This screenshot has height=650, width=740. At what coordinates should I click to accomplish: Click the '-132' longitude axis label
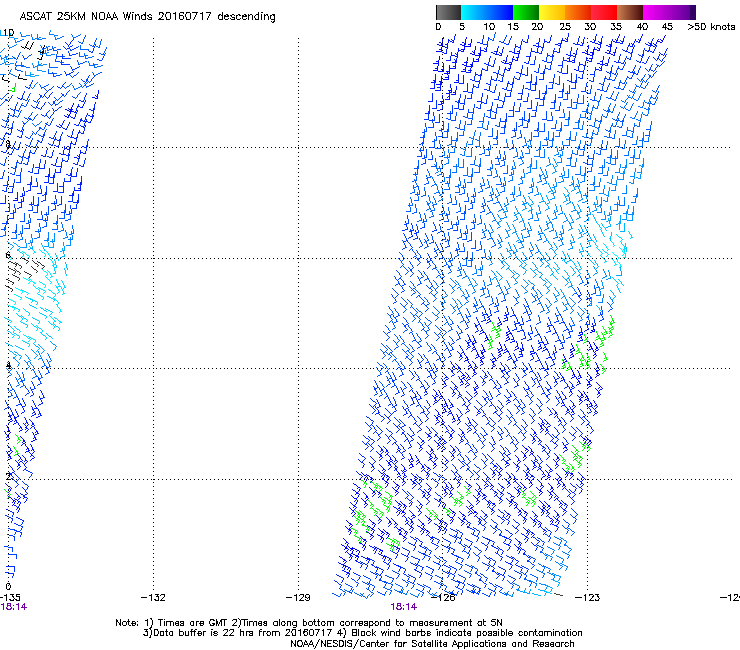point(153,598)
